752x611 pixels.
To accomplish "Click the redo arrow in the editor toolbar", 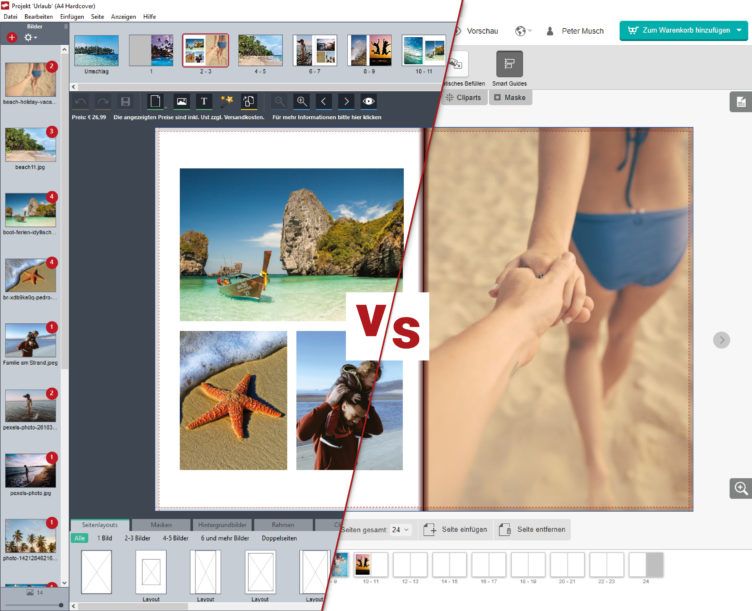I will (103, 101).
